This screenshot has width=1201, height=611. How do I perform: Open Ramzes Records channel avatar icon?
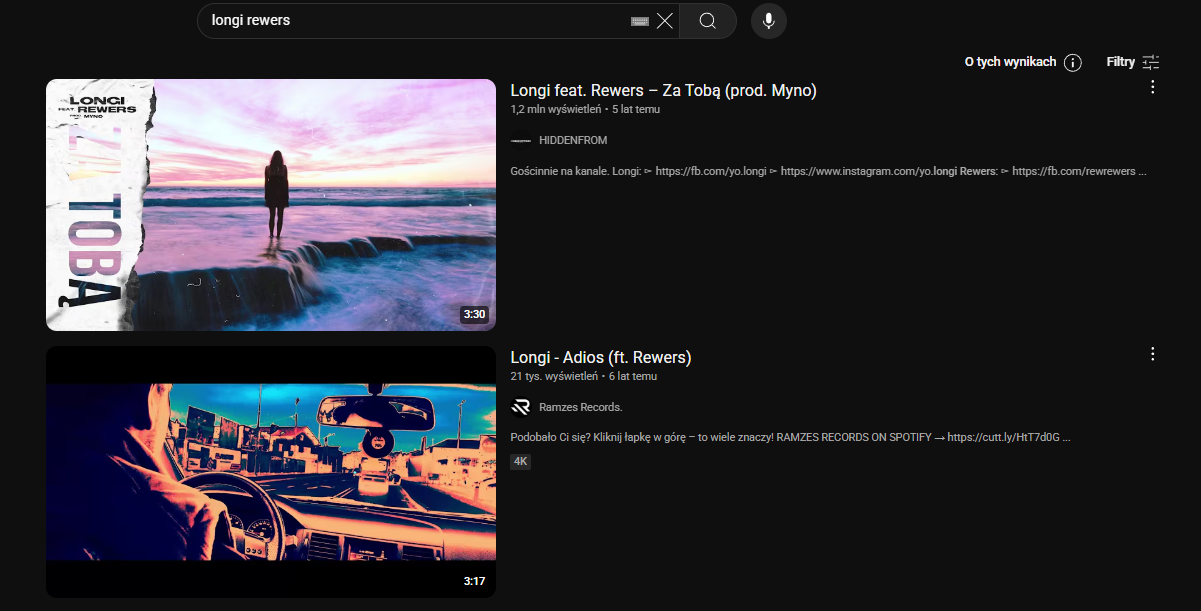tap(520, 407)
